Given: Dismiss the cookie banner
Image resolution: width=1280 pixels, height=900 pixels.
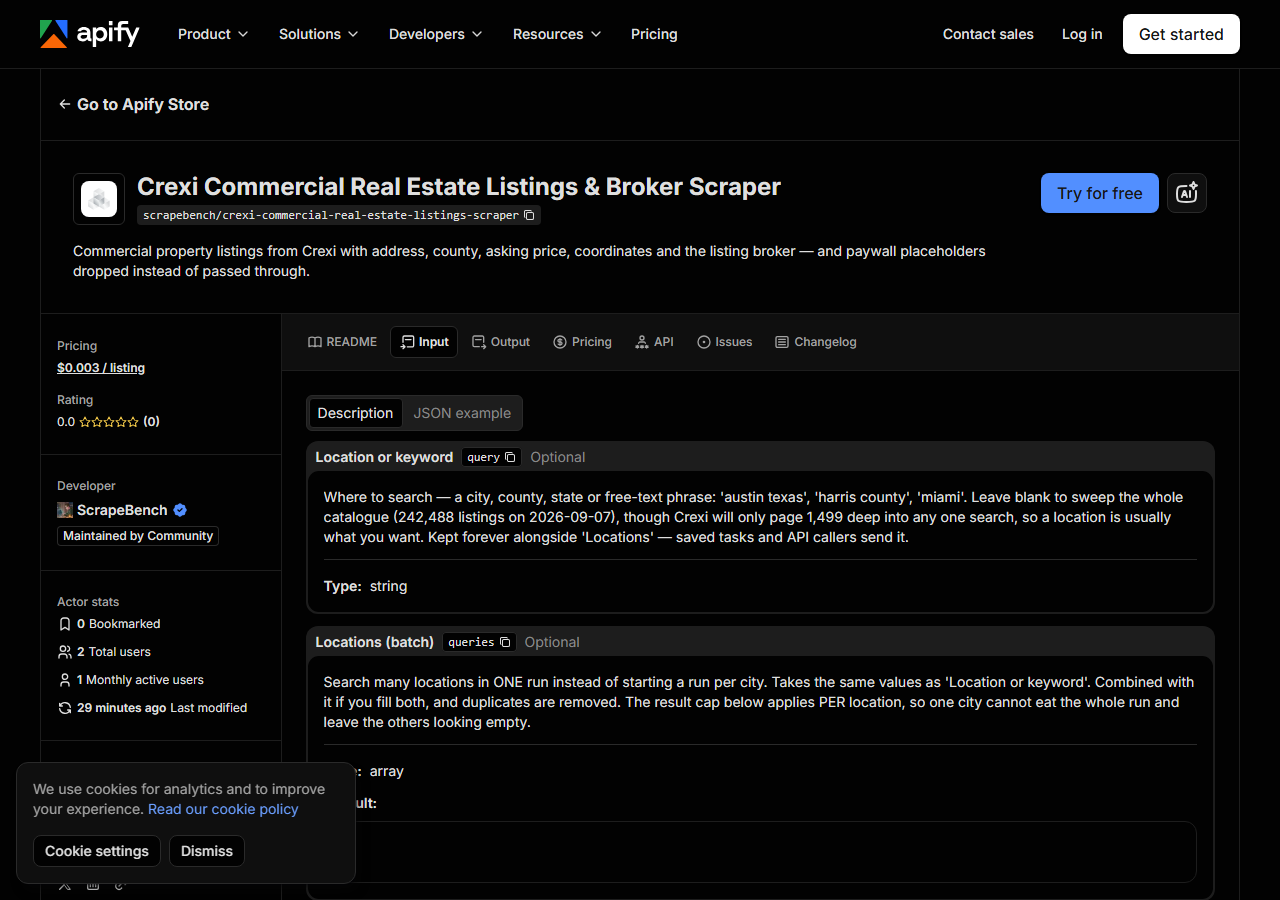Looking at the screenshot, I should pyautogui.click(x=207, y=851).
